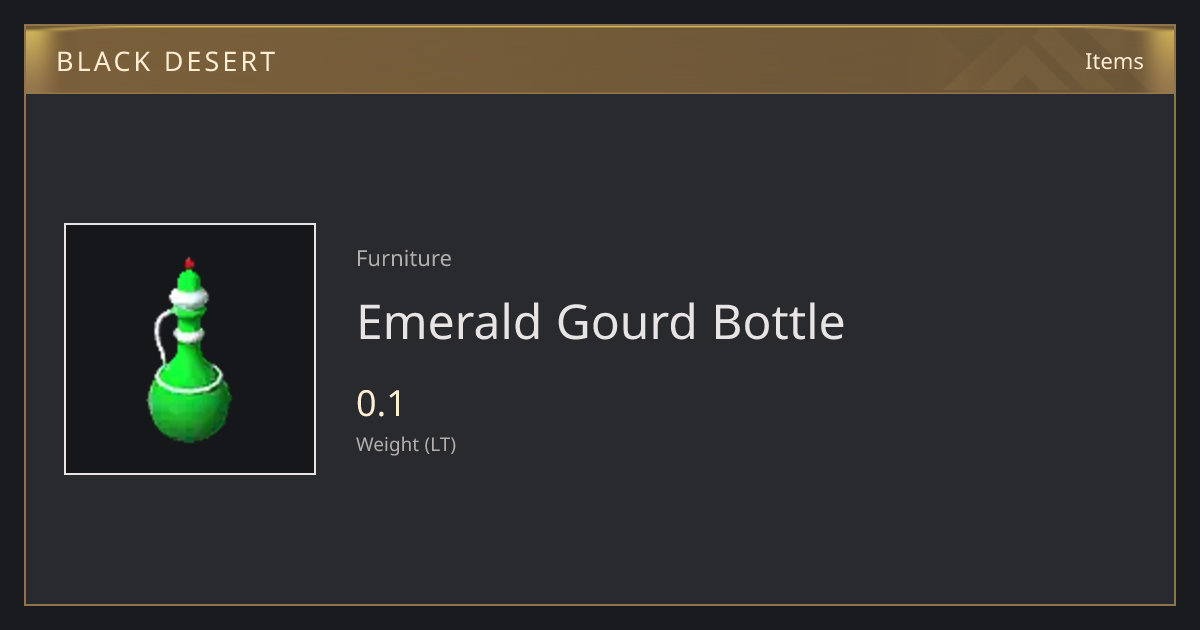Image resolution: width=1200 pixels, height=630 pixels.
Task: Select the Furniture category label
Action: (404, 258)
